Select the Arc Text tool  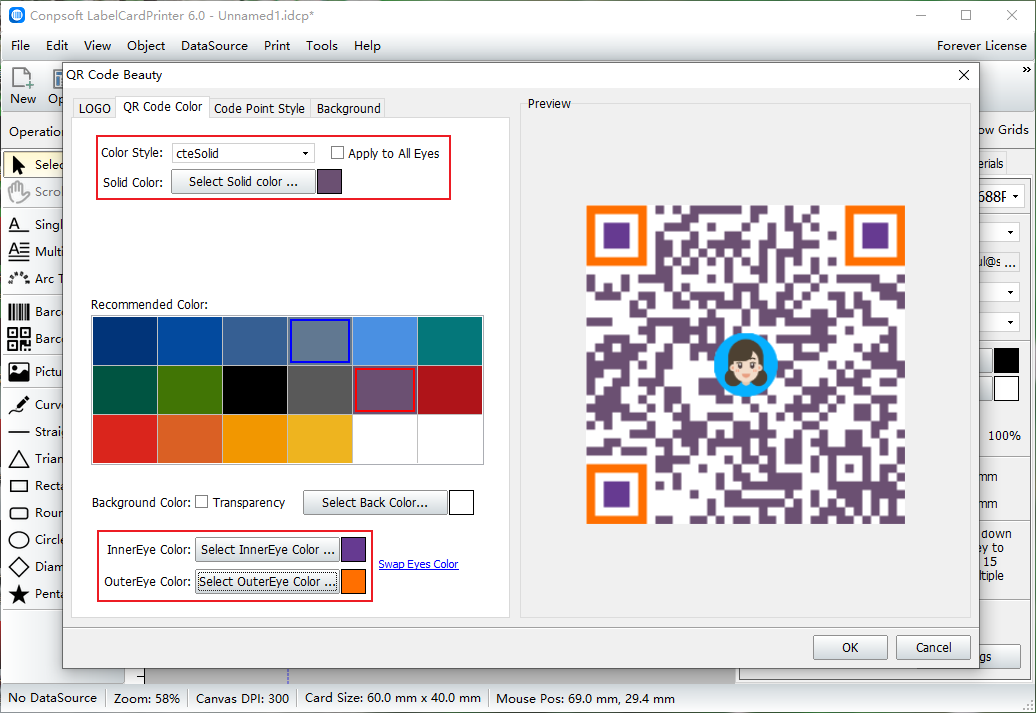coord(33,278)
